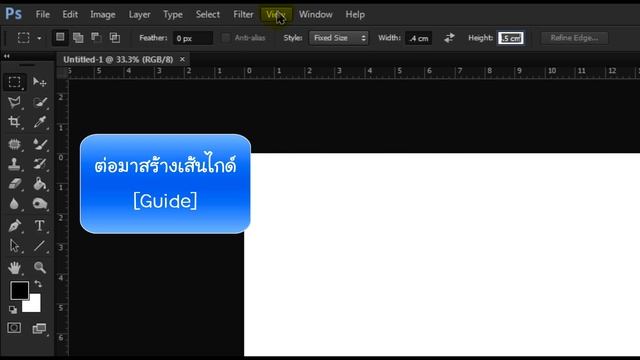
Task: Close the Untitled-1 document tab
Action: click(182, 60)
